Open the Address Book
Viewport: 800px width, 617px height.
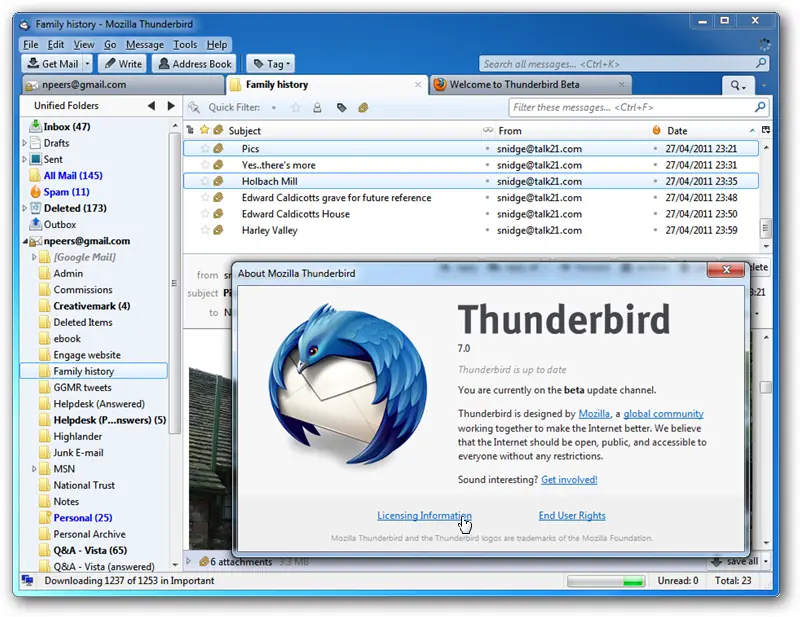coord(194,64)
